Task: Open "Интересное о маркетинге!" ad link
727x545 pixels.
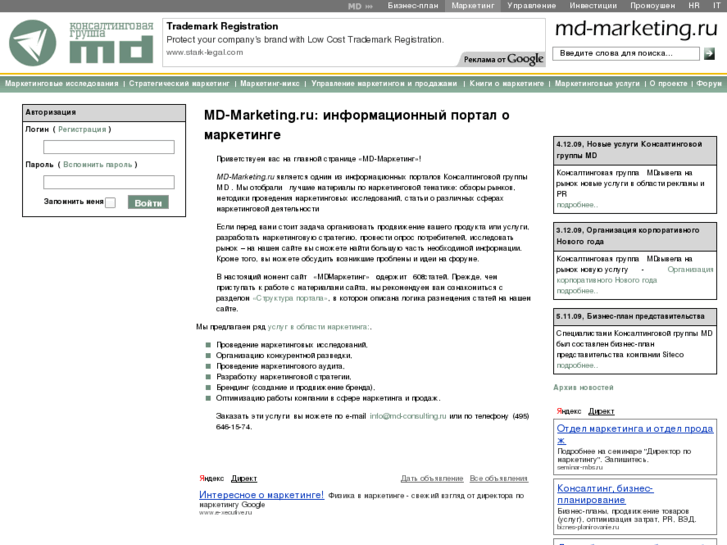Action: pyautogui.click(x=261, y=495)
